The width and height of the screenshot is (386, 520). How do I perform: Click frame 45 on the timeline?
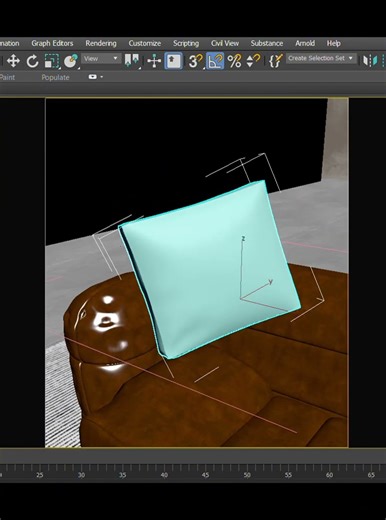(x=205, y=475)
